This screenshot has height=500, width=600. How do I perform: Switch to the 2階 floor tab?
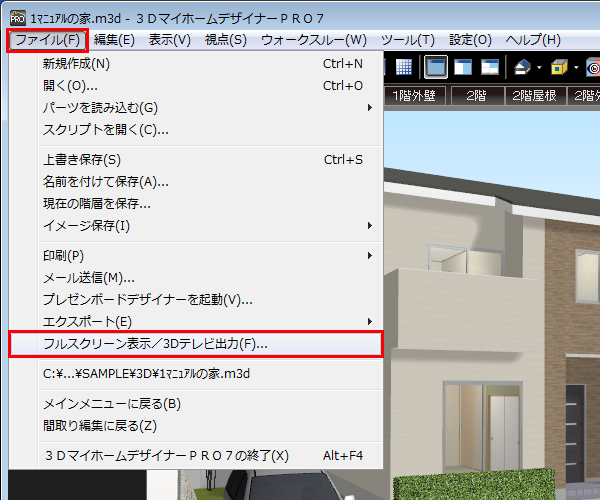point(477,96)
